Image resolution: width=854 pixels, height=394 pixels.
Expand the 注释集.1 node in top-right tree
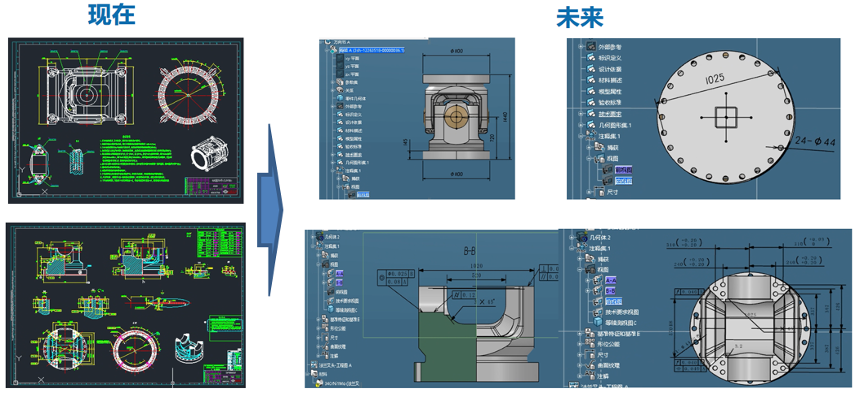[581, 136]
